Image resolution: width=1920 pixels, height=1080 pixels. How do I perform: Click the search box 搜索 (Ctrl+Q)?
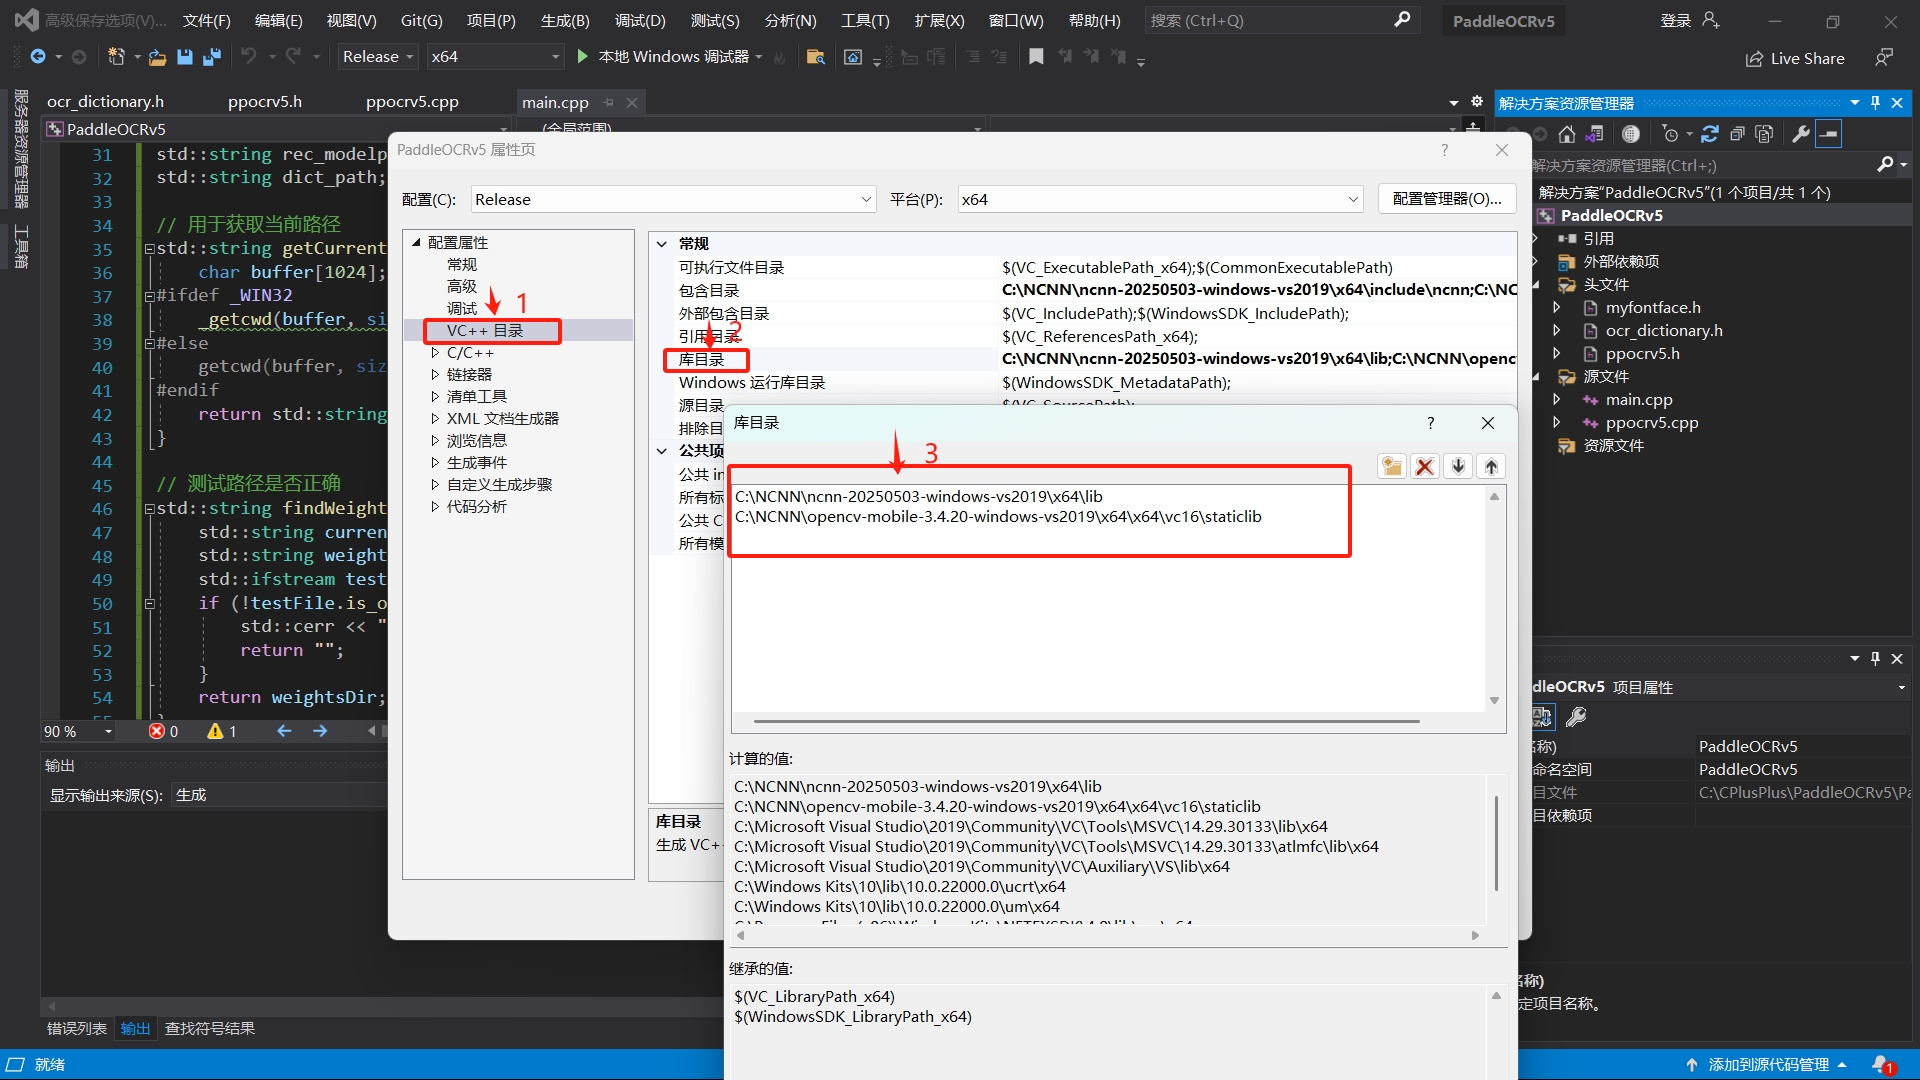coord(1280,20)
